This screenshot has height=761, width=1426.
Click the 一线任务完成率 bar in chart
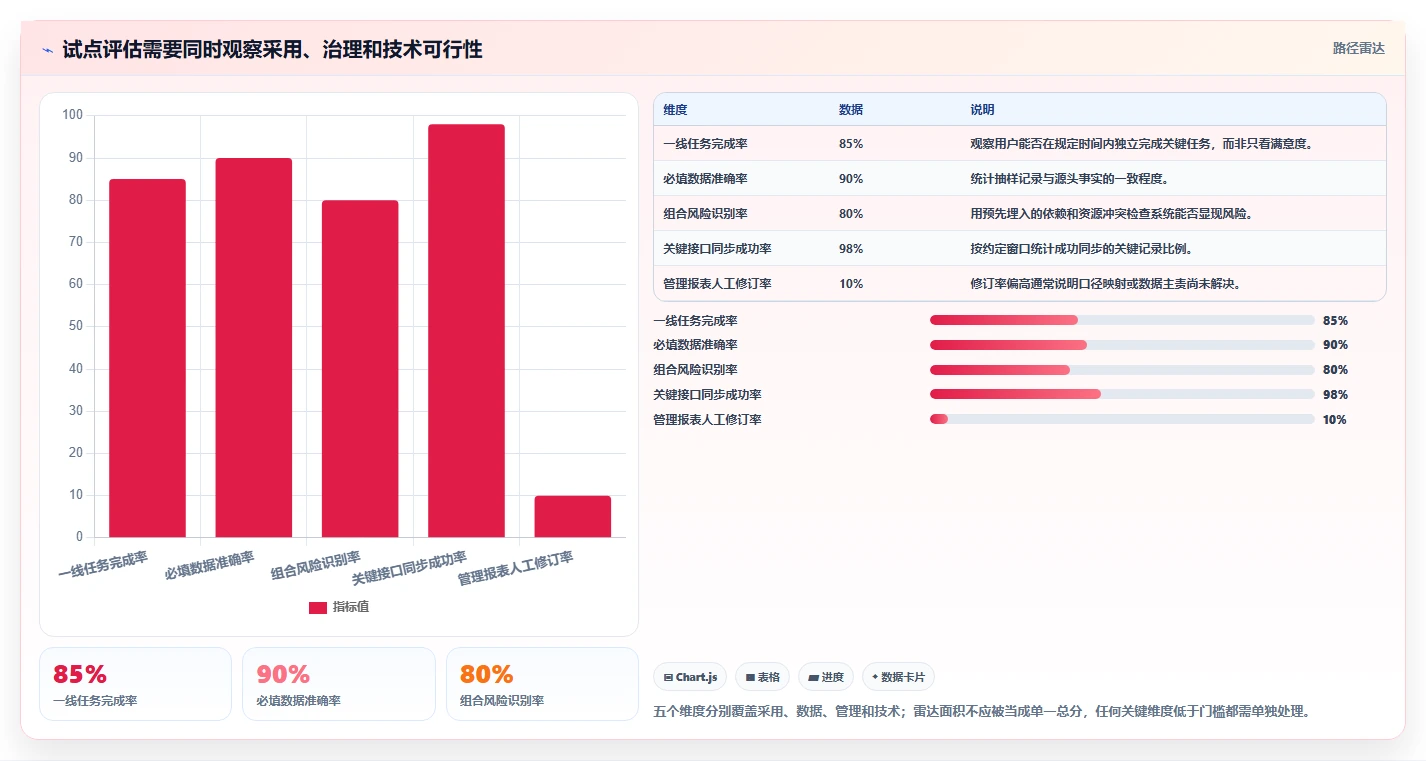coord(147,358)
